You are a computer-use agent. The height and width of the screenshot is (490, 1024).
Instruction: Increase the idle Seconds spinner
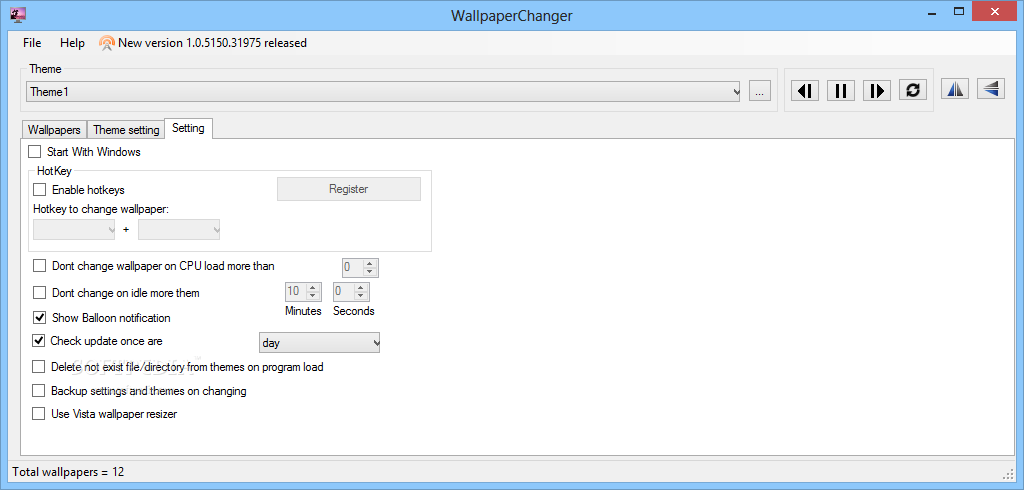360,287
